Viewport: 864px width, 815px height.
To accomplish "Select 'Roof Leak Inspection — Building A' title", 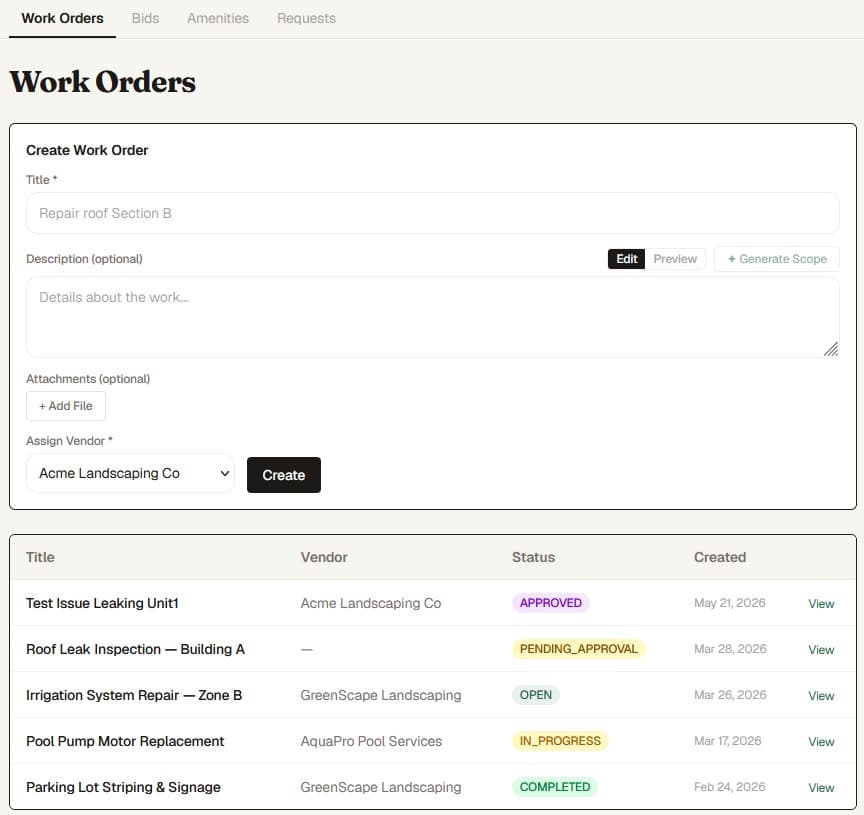I will pos(136,649).
